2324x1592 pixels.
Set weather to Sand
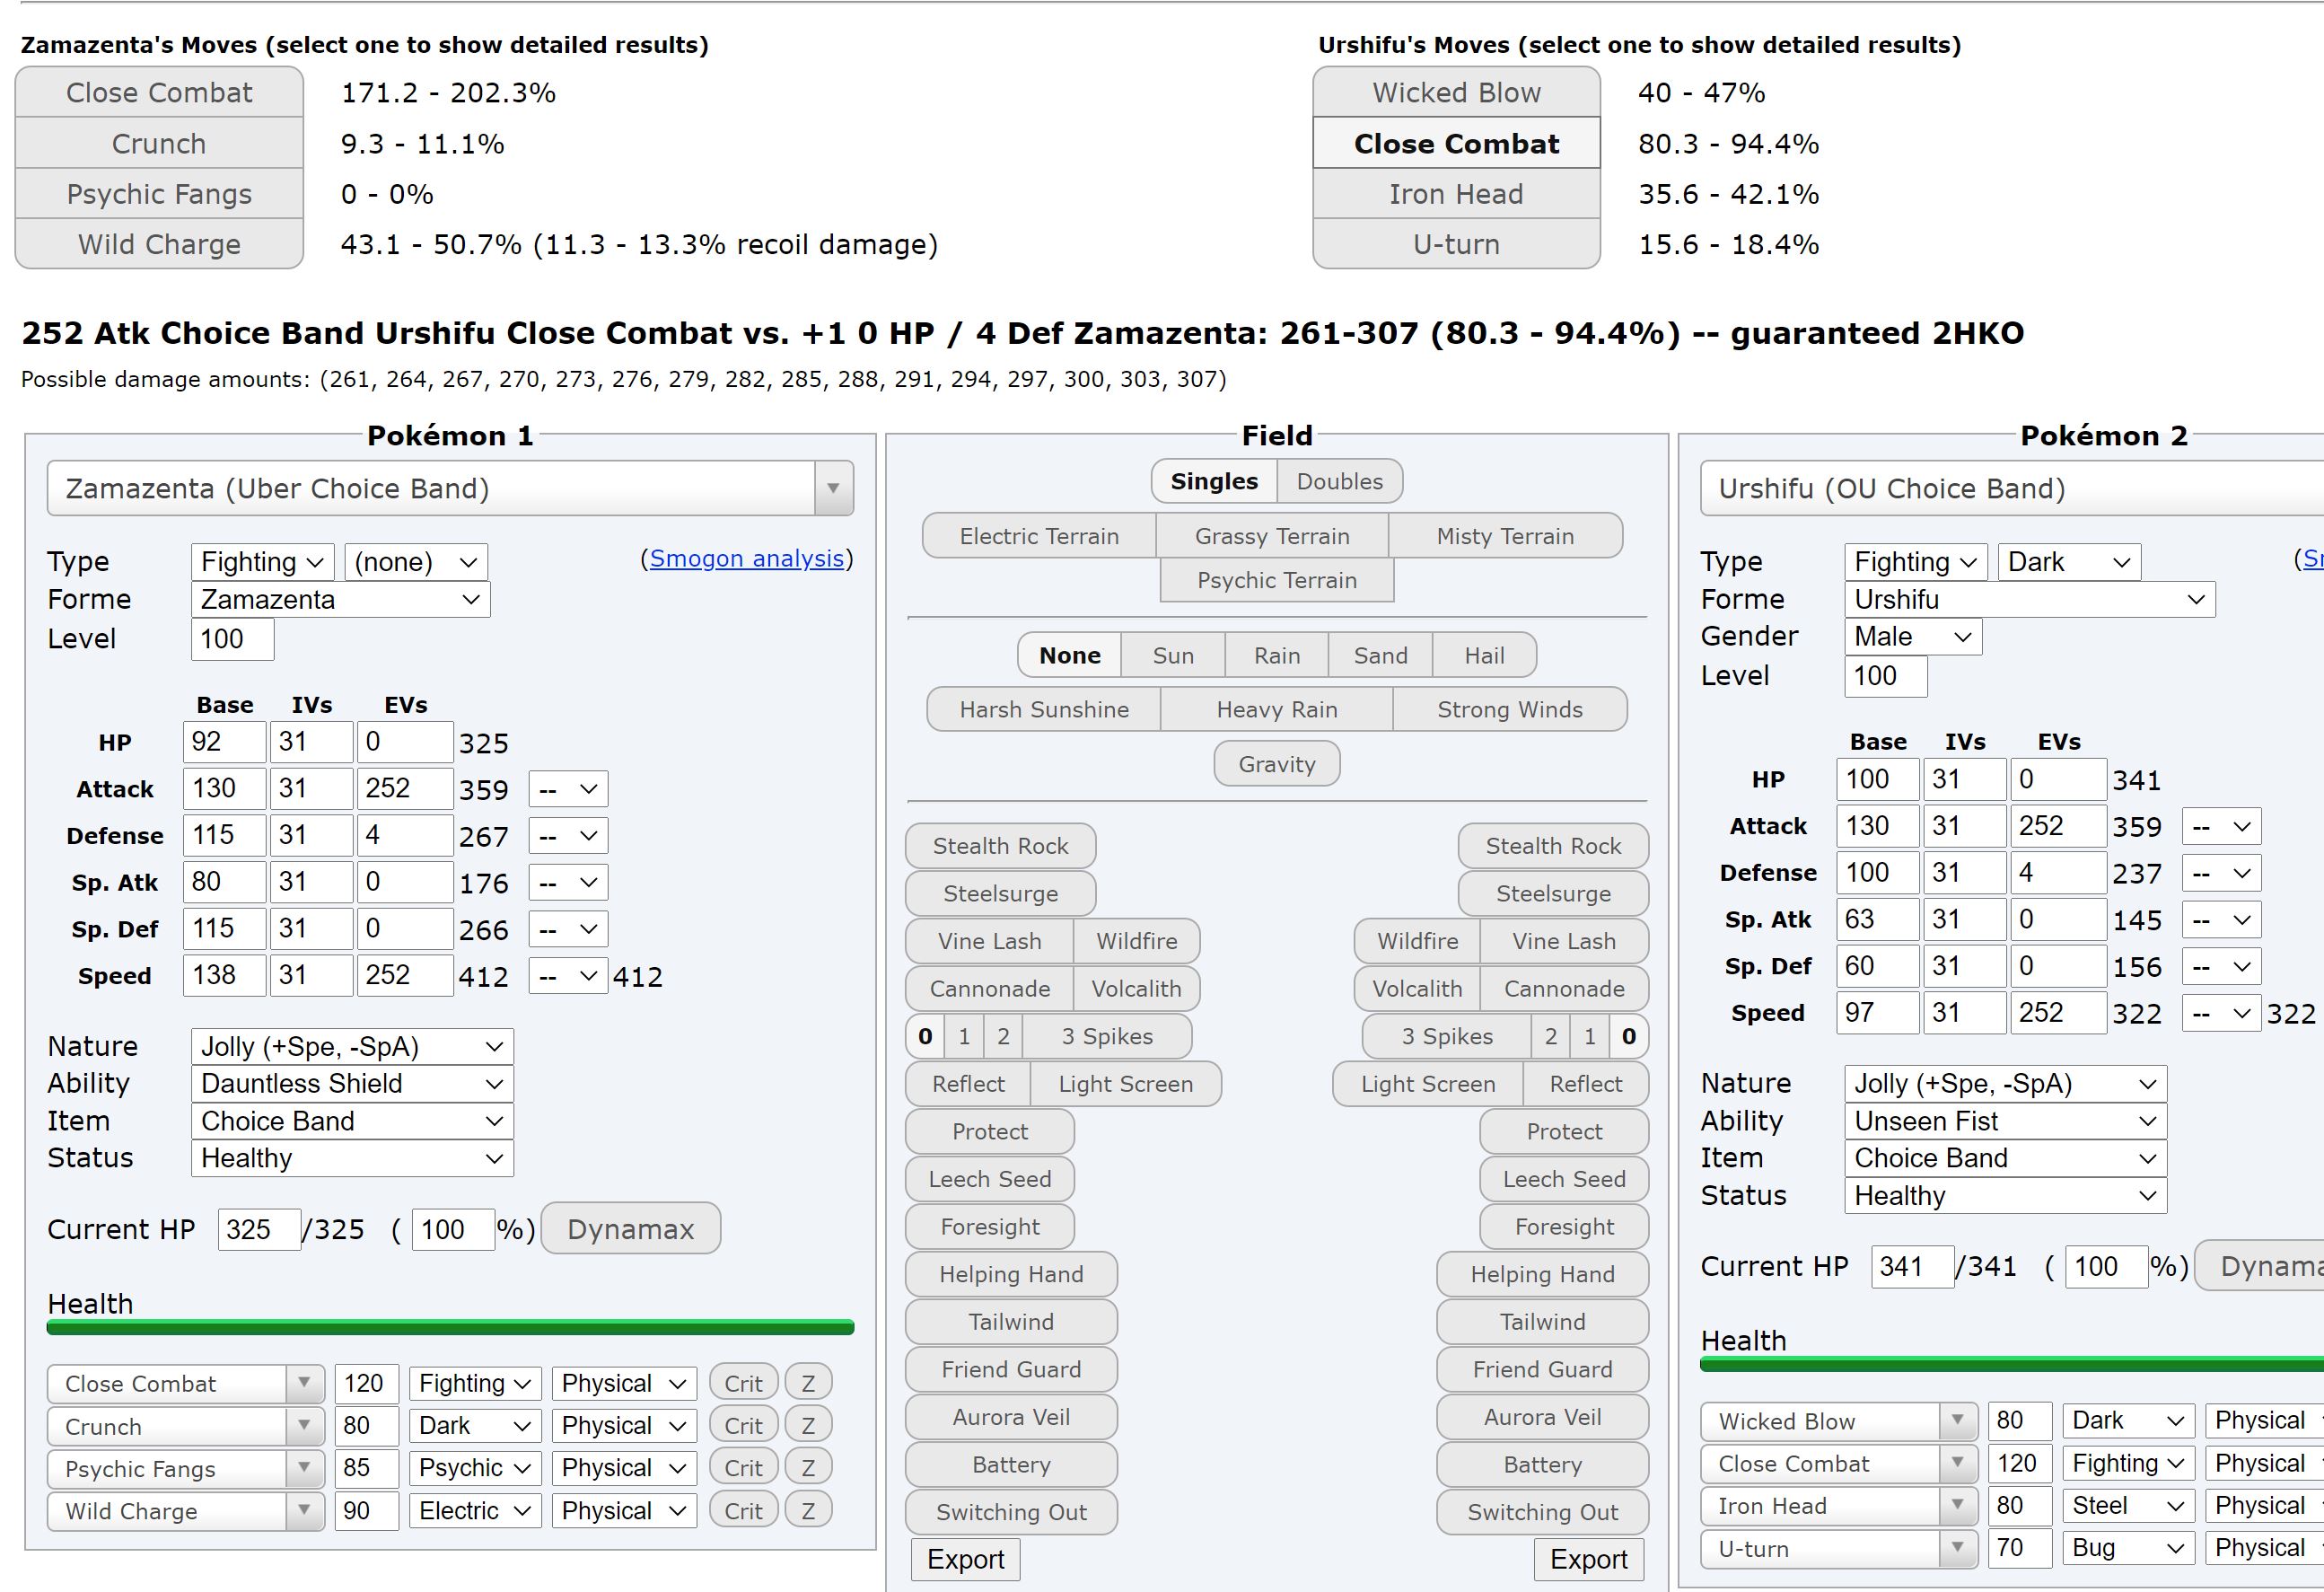coord(1380,655)
